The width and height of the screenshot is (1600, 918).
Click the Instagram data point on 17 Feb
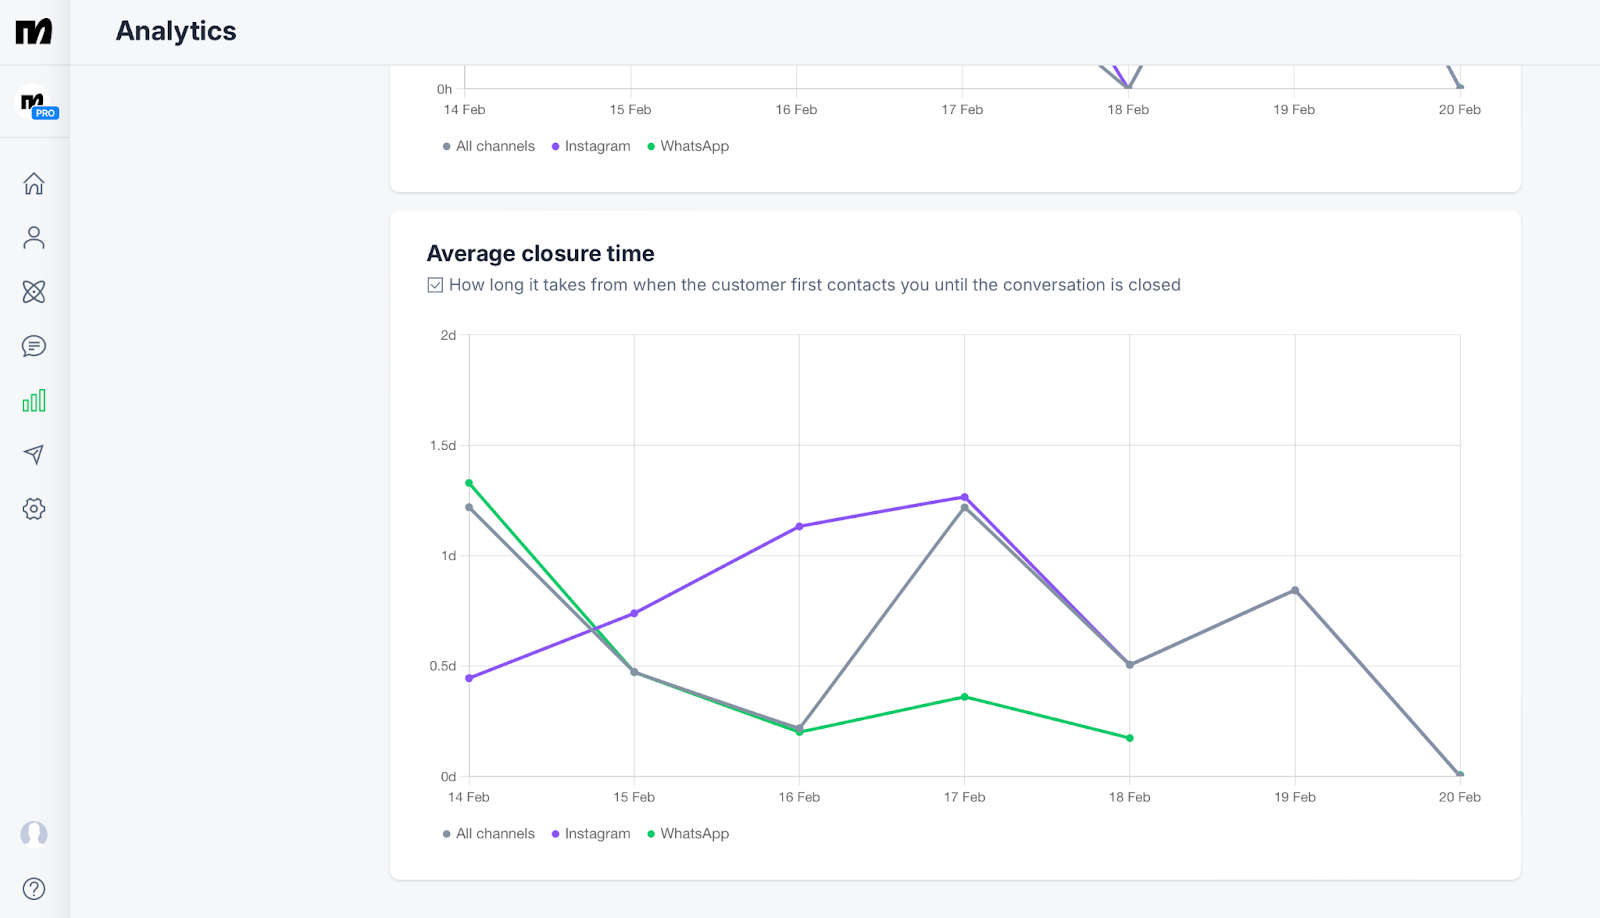click(x=965, y=497)
